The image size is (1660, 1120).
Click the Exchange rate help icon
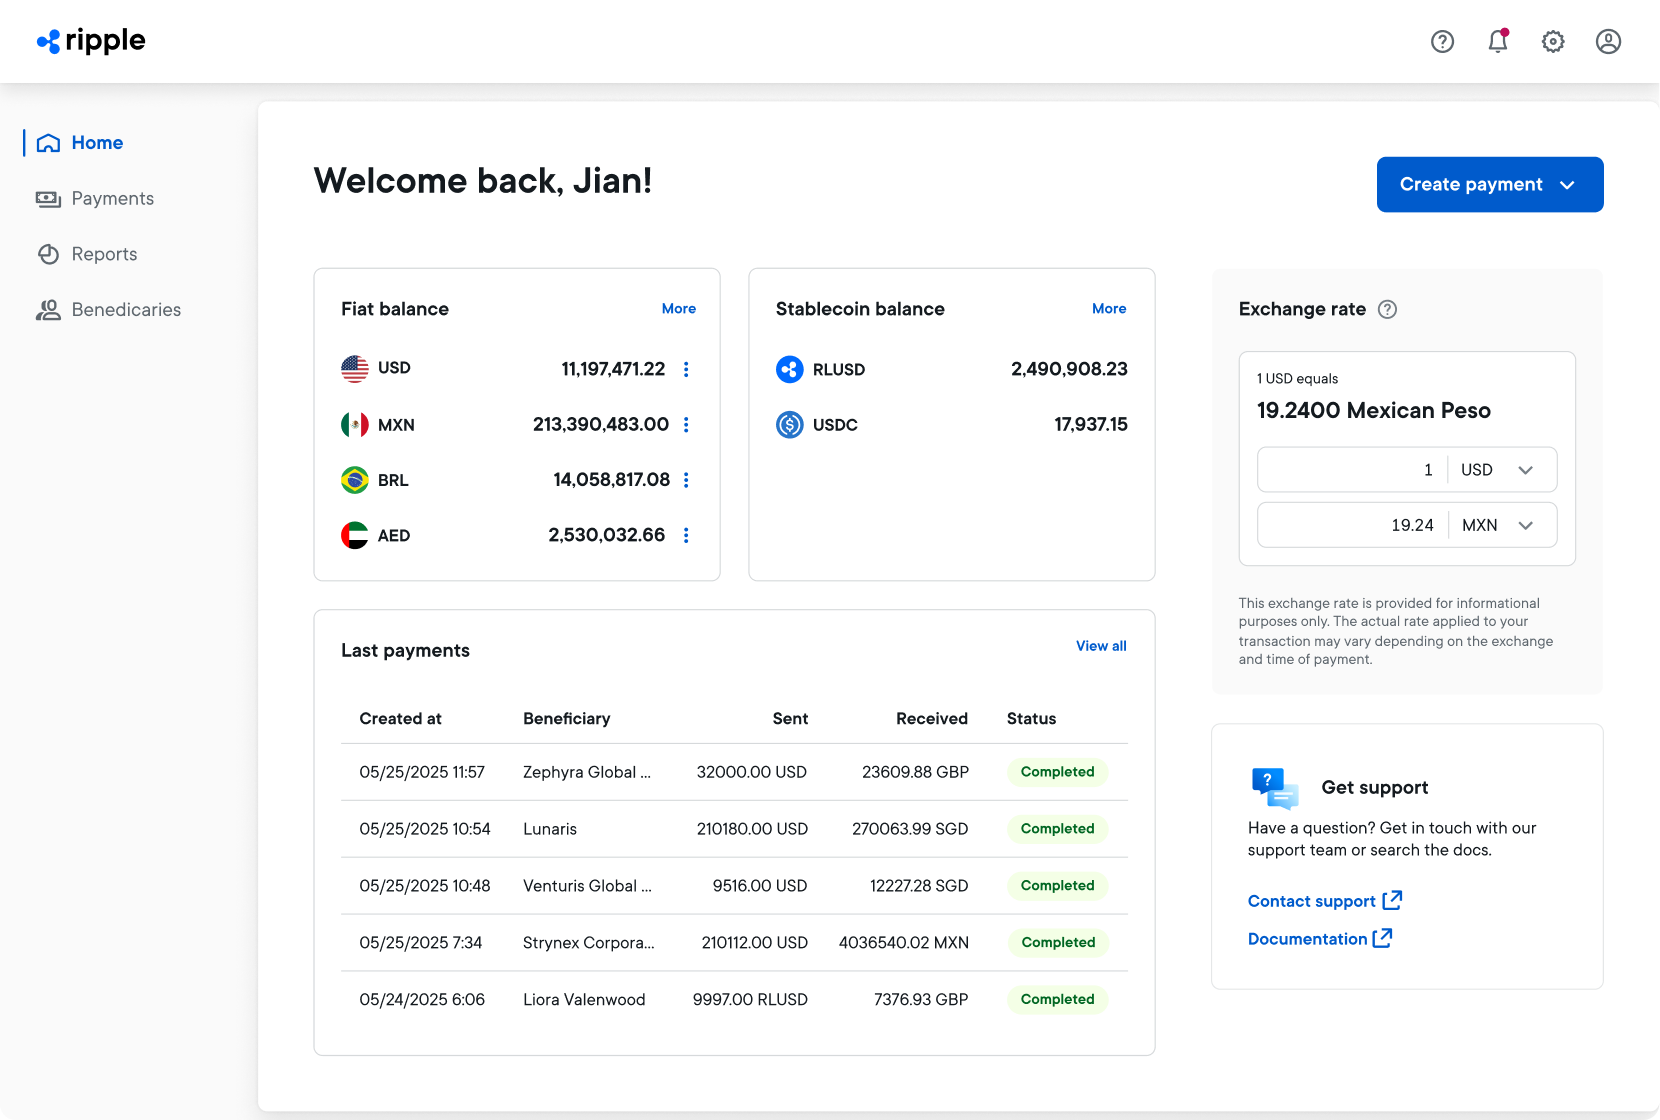[x=1388, y=310]
